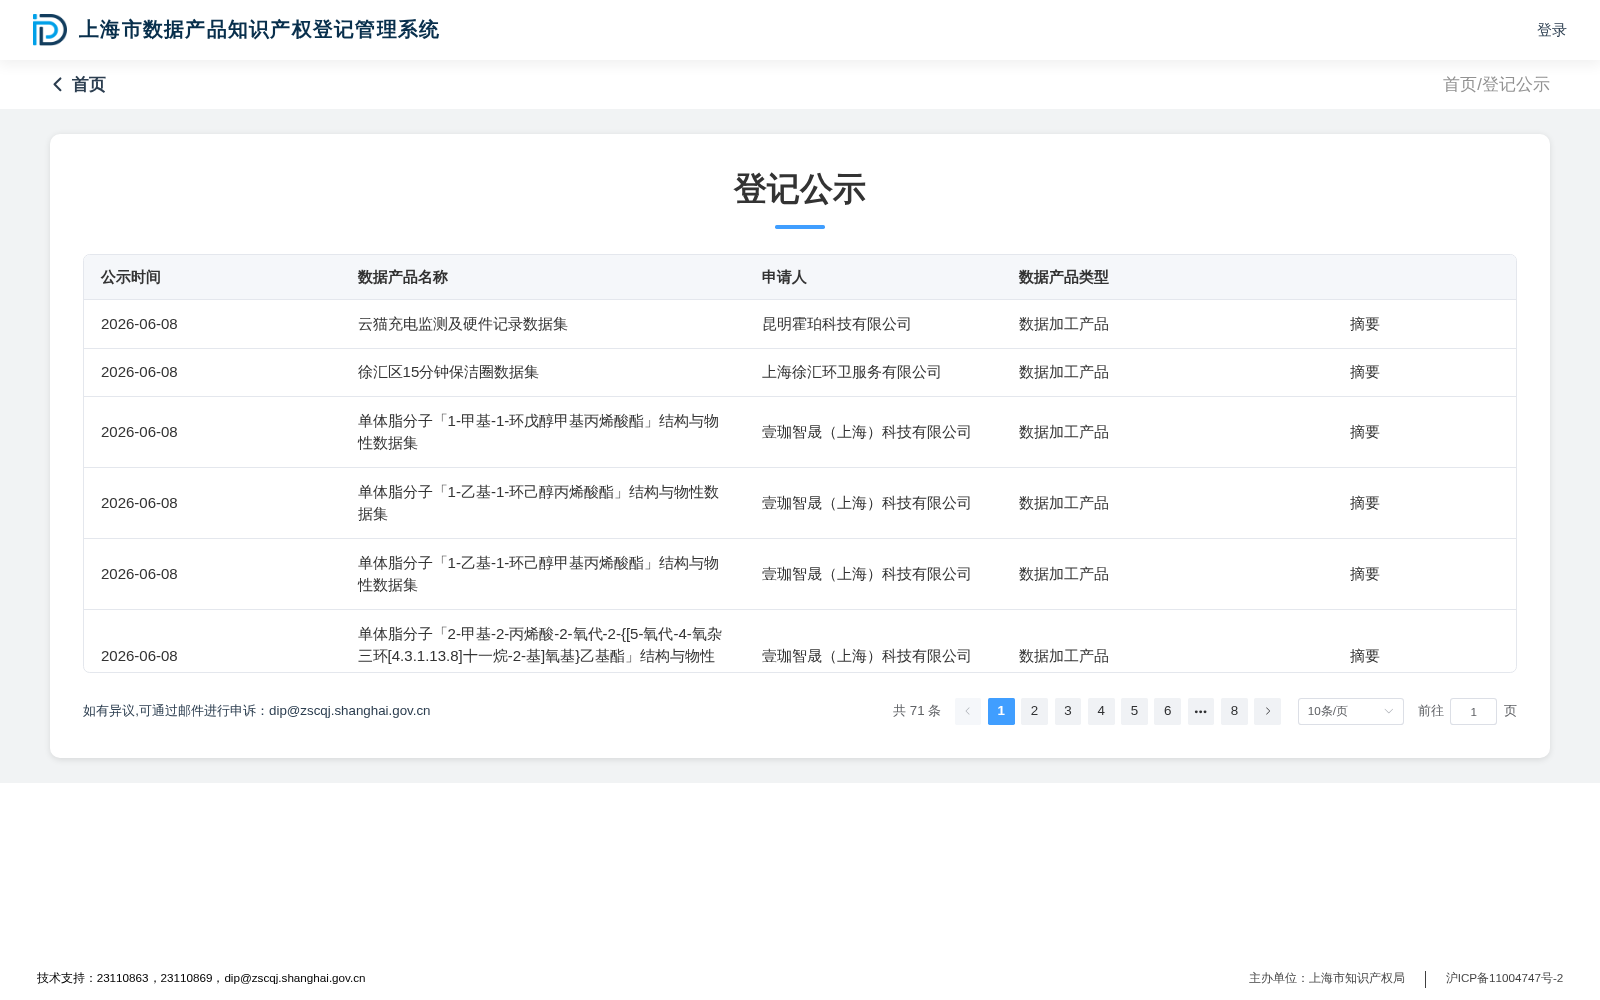
Task: Click the 登录 login link
Action: coord(1551,30)
